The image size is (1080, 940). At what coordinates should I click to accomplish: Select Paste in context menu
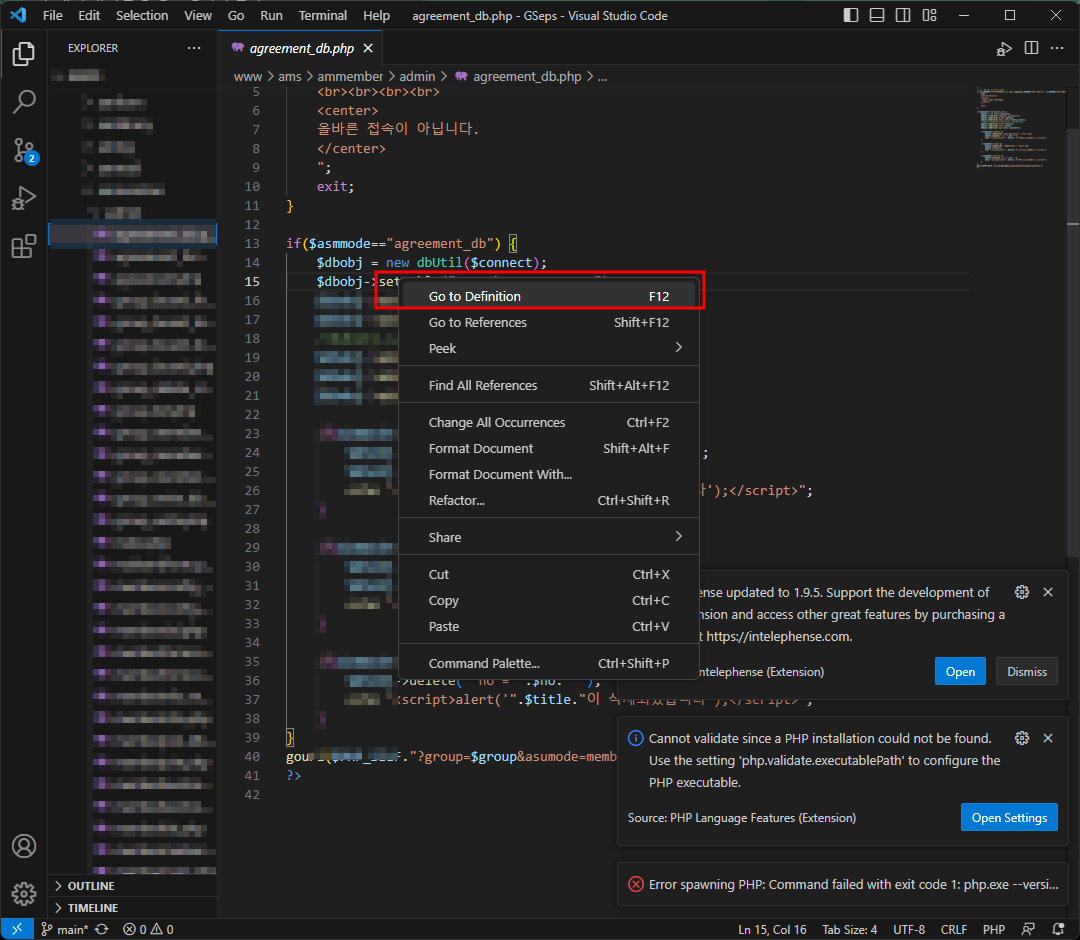coord(549,627)
